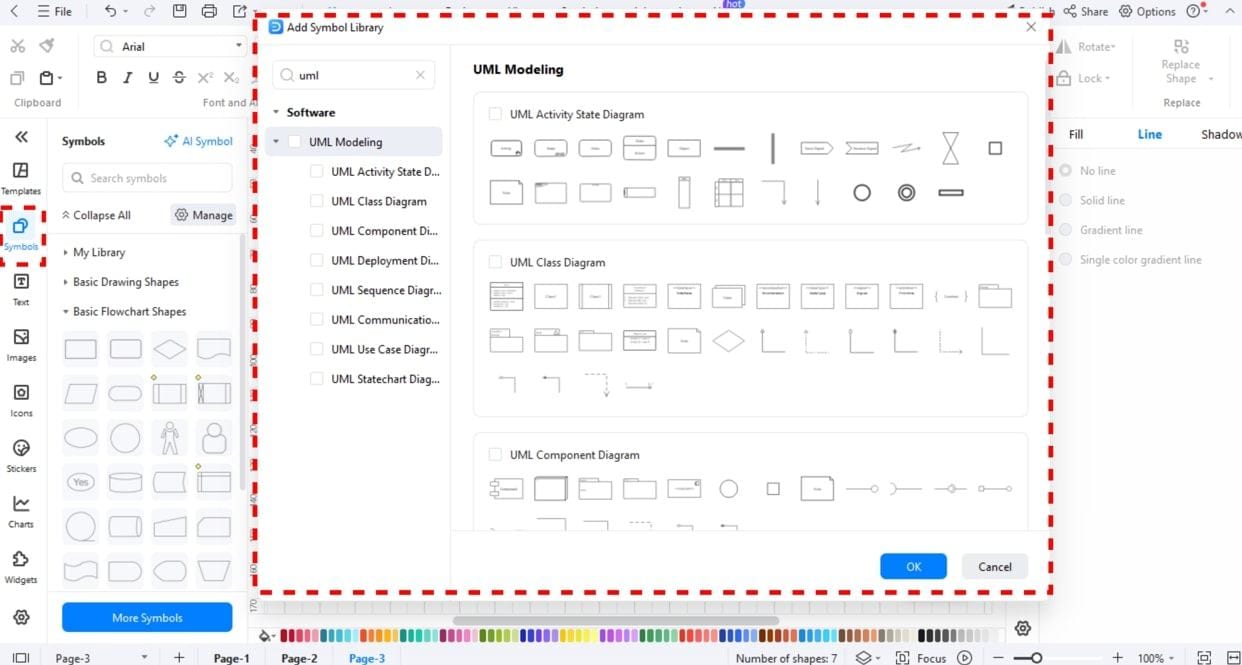Check UML Deployment Di... in the tree
This screenshot has width=1242, height=665.
(317, 261)
